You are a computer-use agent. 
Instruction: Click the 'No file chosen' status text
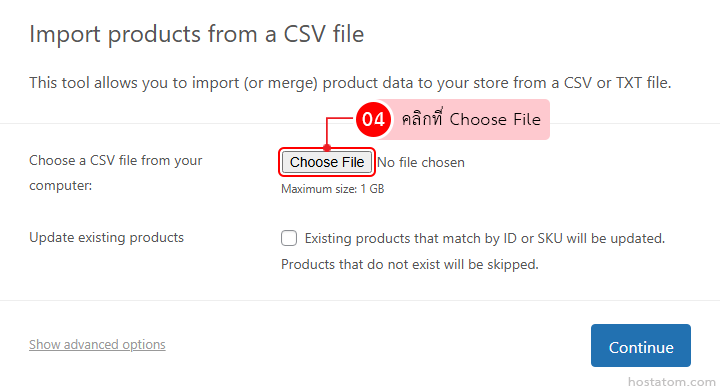(x=421, y=163)
